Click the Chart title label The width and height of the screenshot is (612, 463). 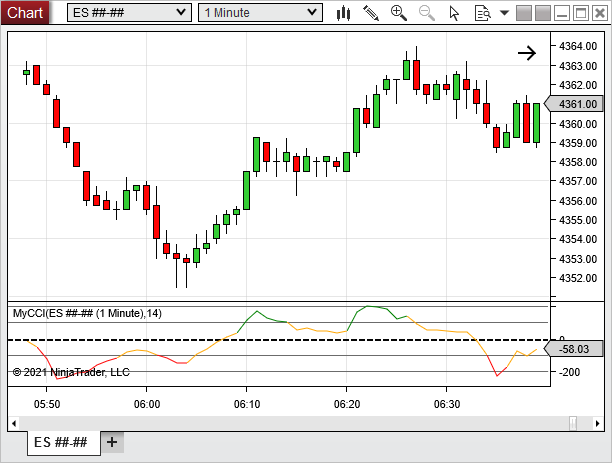tap(26, 13)
